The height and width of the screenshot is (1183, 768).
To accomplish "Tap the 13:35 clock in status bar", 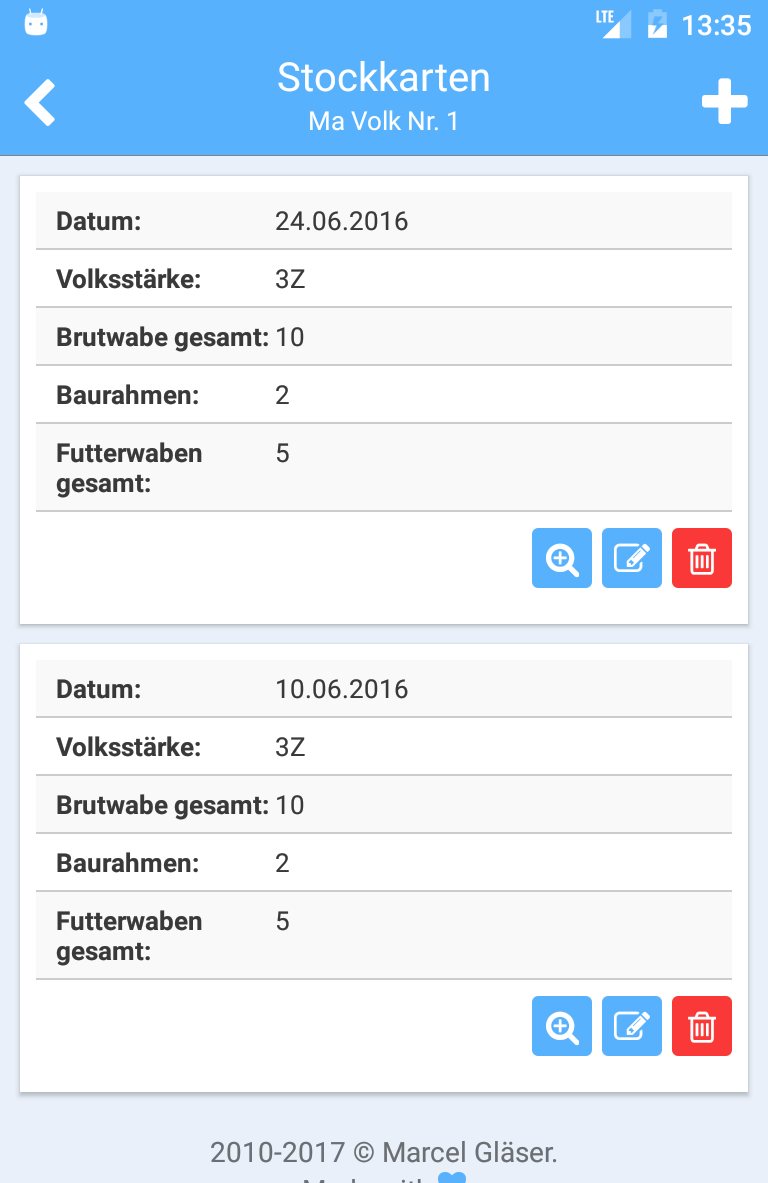I will pyautogui.click(x=716, y=24).
